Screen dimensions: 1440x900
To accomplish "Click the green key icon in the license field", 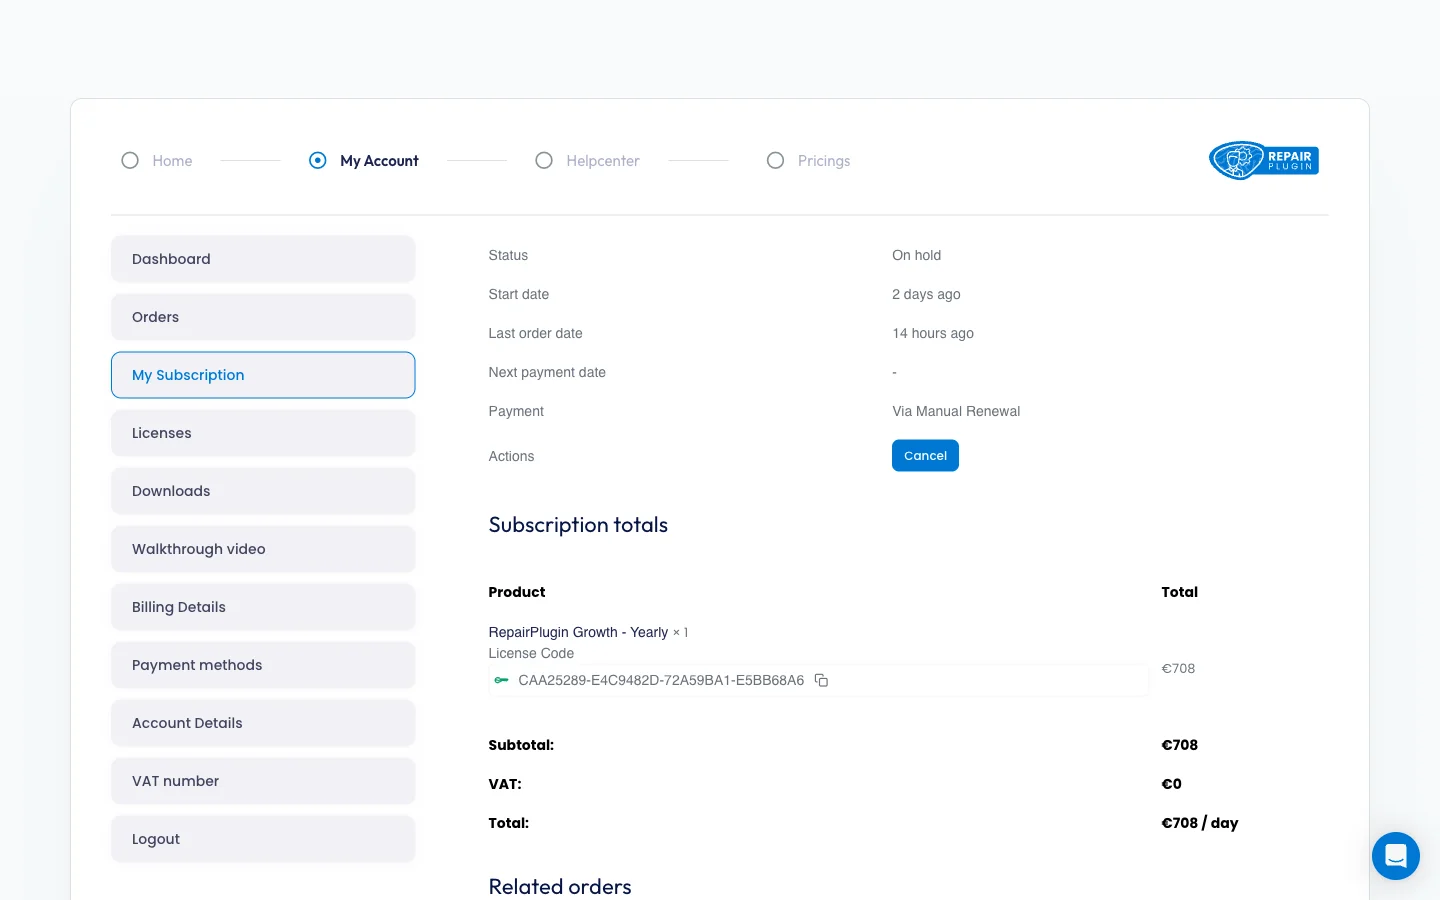I will 503,680.
